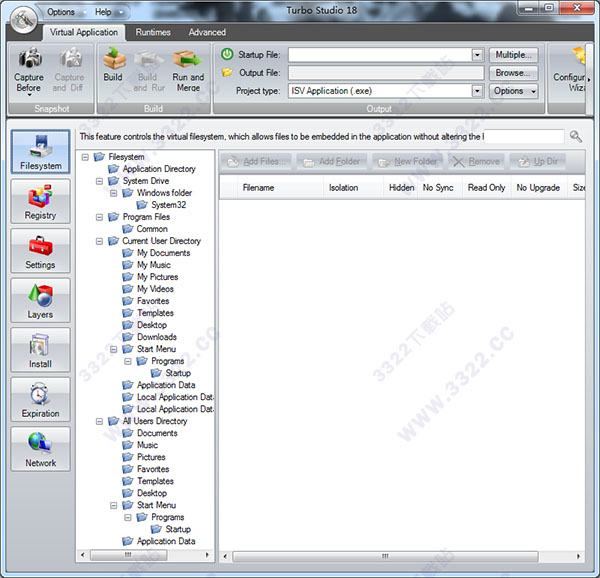600x578 pixels.
Task: Click the Add Files toolbar button
Action: [256, 162]
